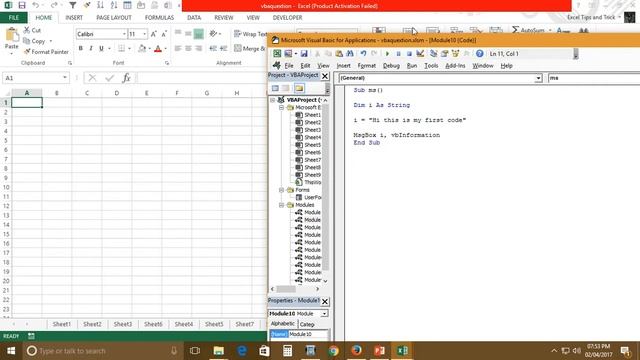
Task: Switch to the Categorized tab in Properties
Action: (307, 324)
